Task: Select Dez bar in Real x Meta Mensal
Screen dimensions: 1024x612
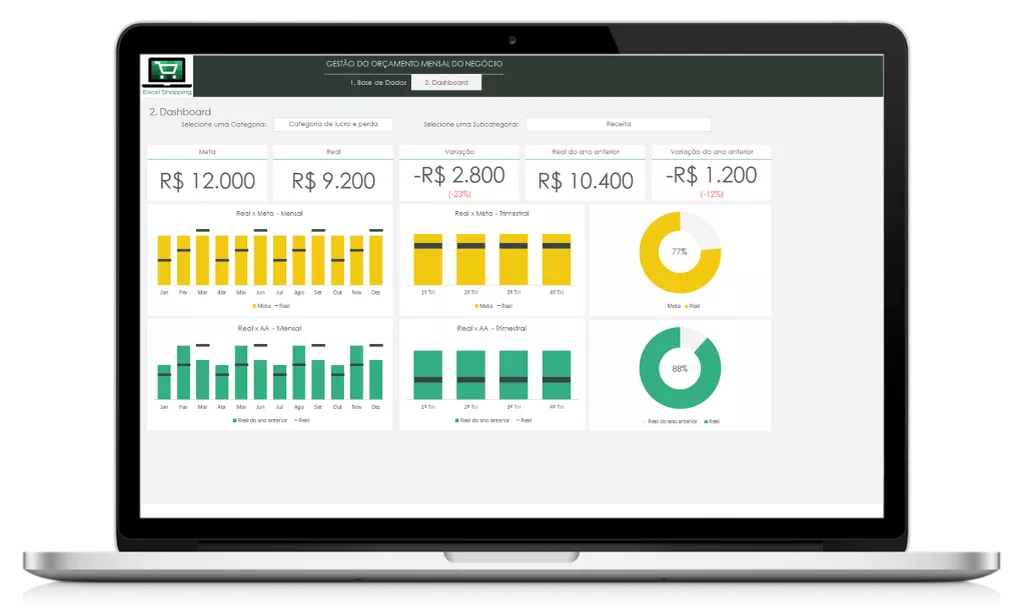Action: (x=376, y=260)
